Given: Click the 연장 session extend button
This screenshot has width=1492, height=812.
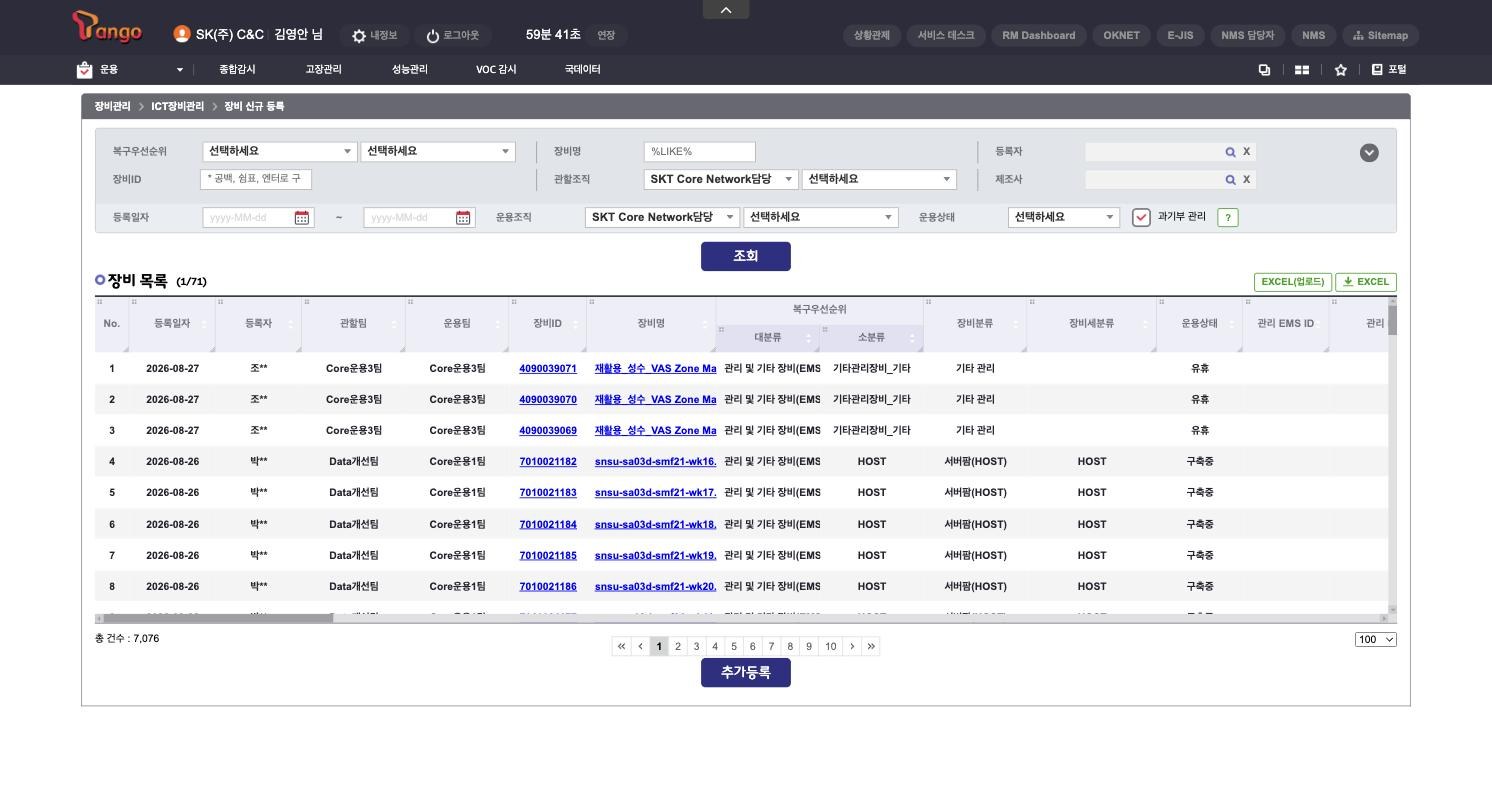Looking at the screenshot, I should point(606,35).
